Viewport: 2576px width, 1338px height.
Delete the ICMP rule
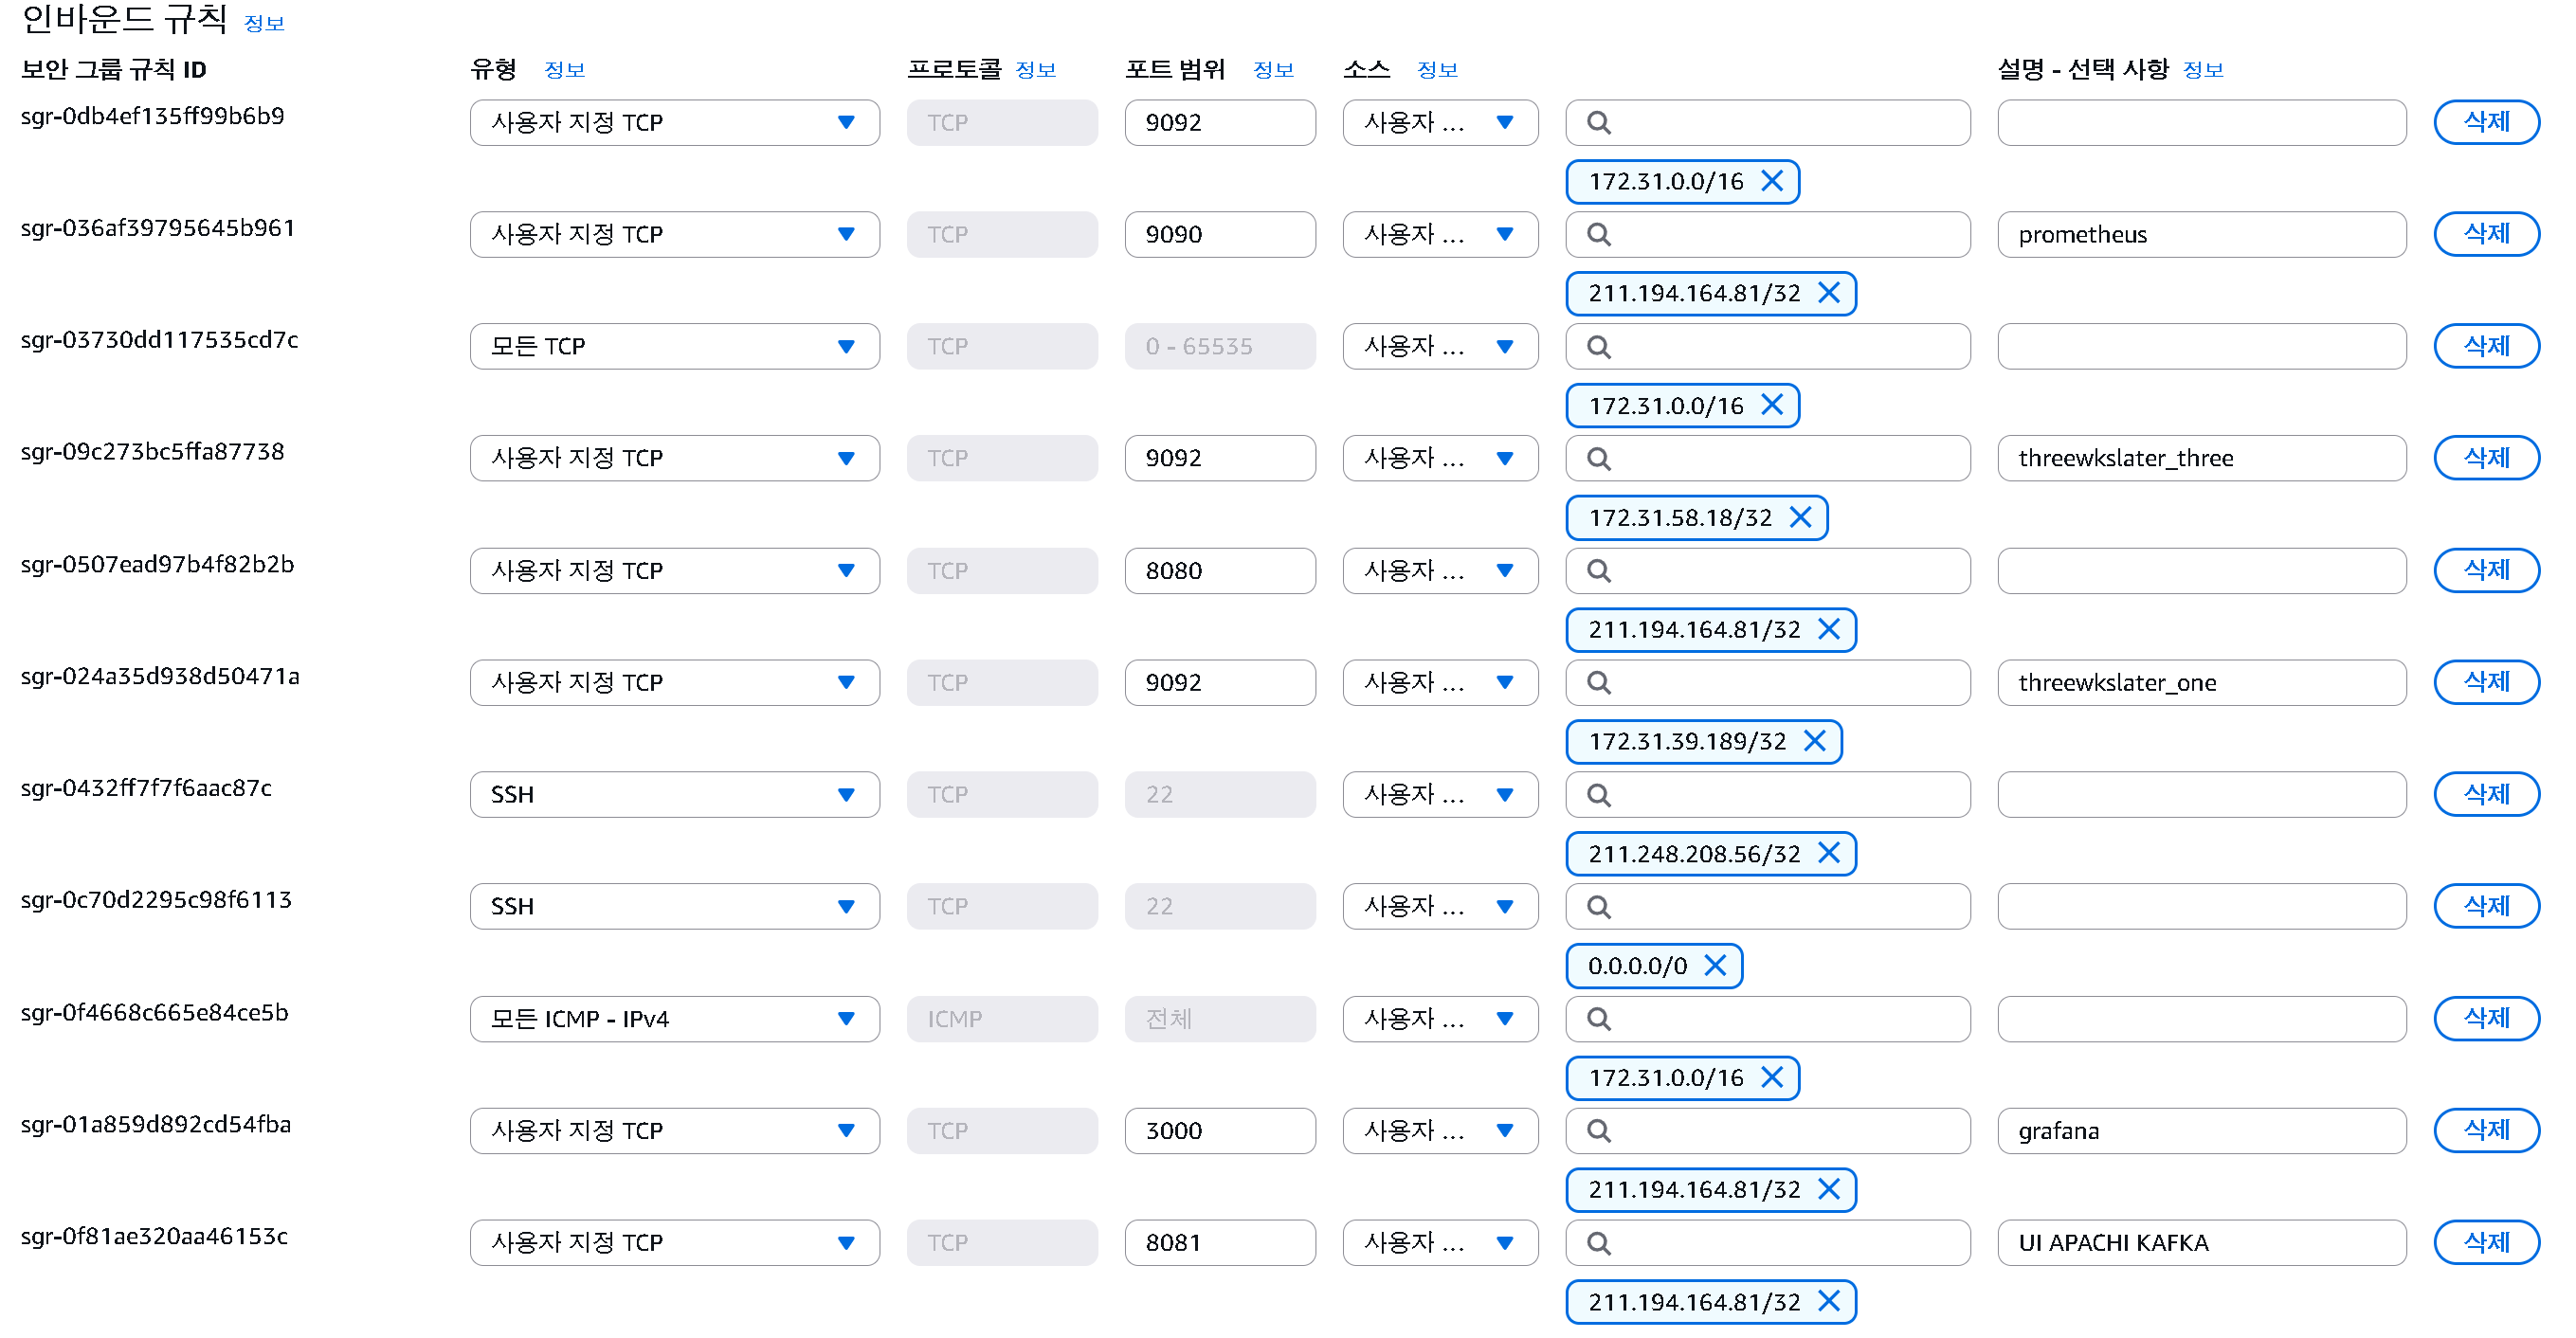[2486, 1018]
